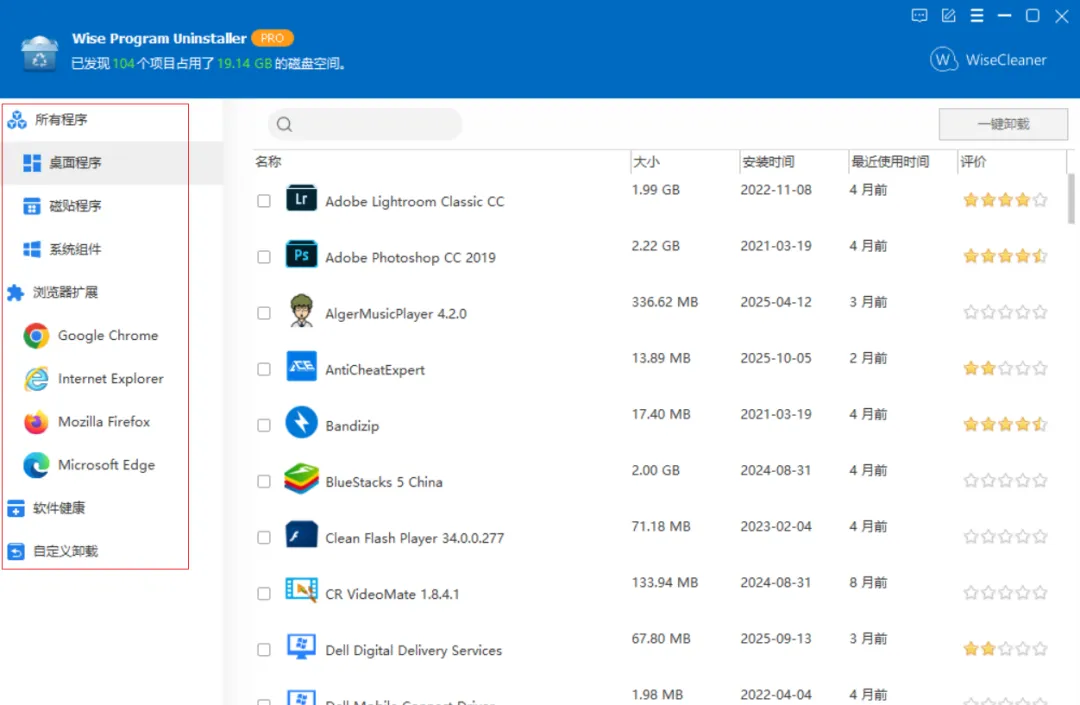Sort by 最近使用时间 column header
The height and width of the screenshot is (705, 1080).
[890, 162]
